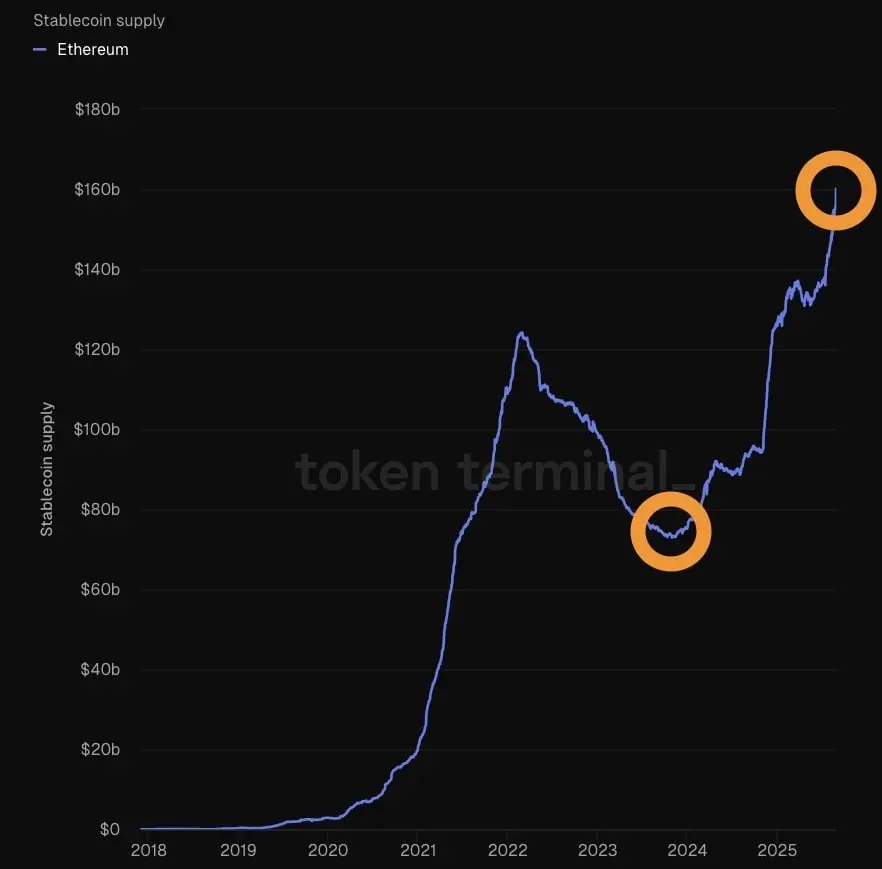Click the 2020 x-axis tick label
Viewport: 882px width, 869px height.
coord(328,850)
